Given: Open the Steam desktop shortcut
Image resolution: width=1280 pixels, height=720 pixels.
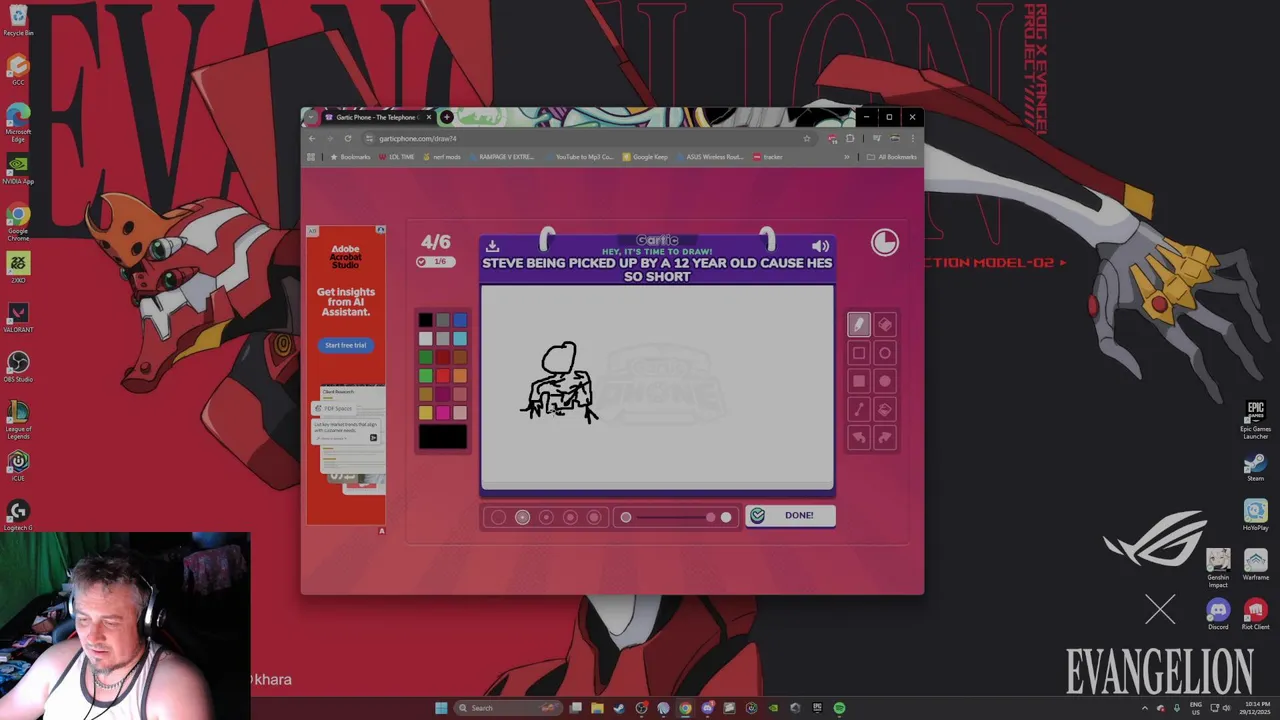Looking at the screenshot, I should click(x=1255, y=467).
